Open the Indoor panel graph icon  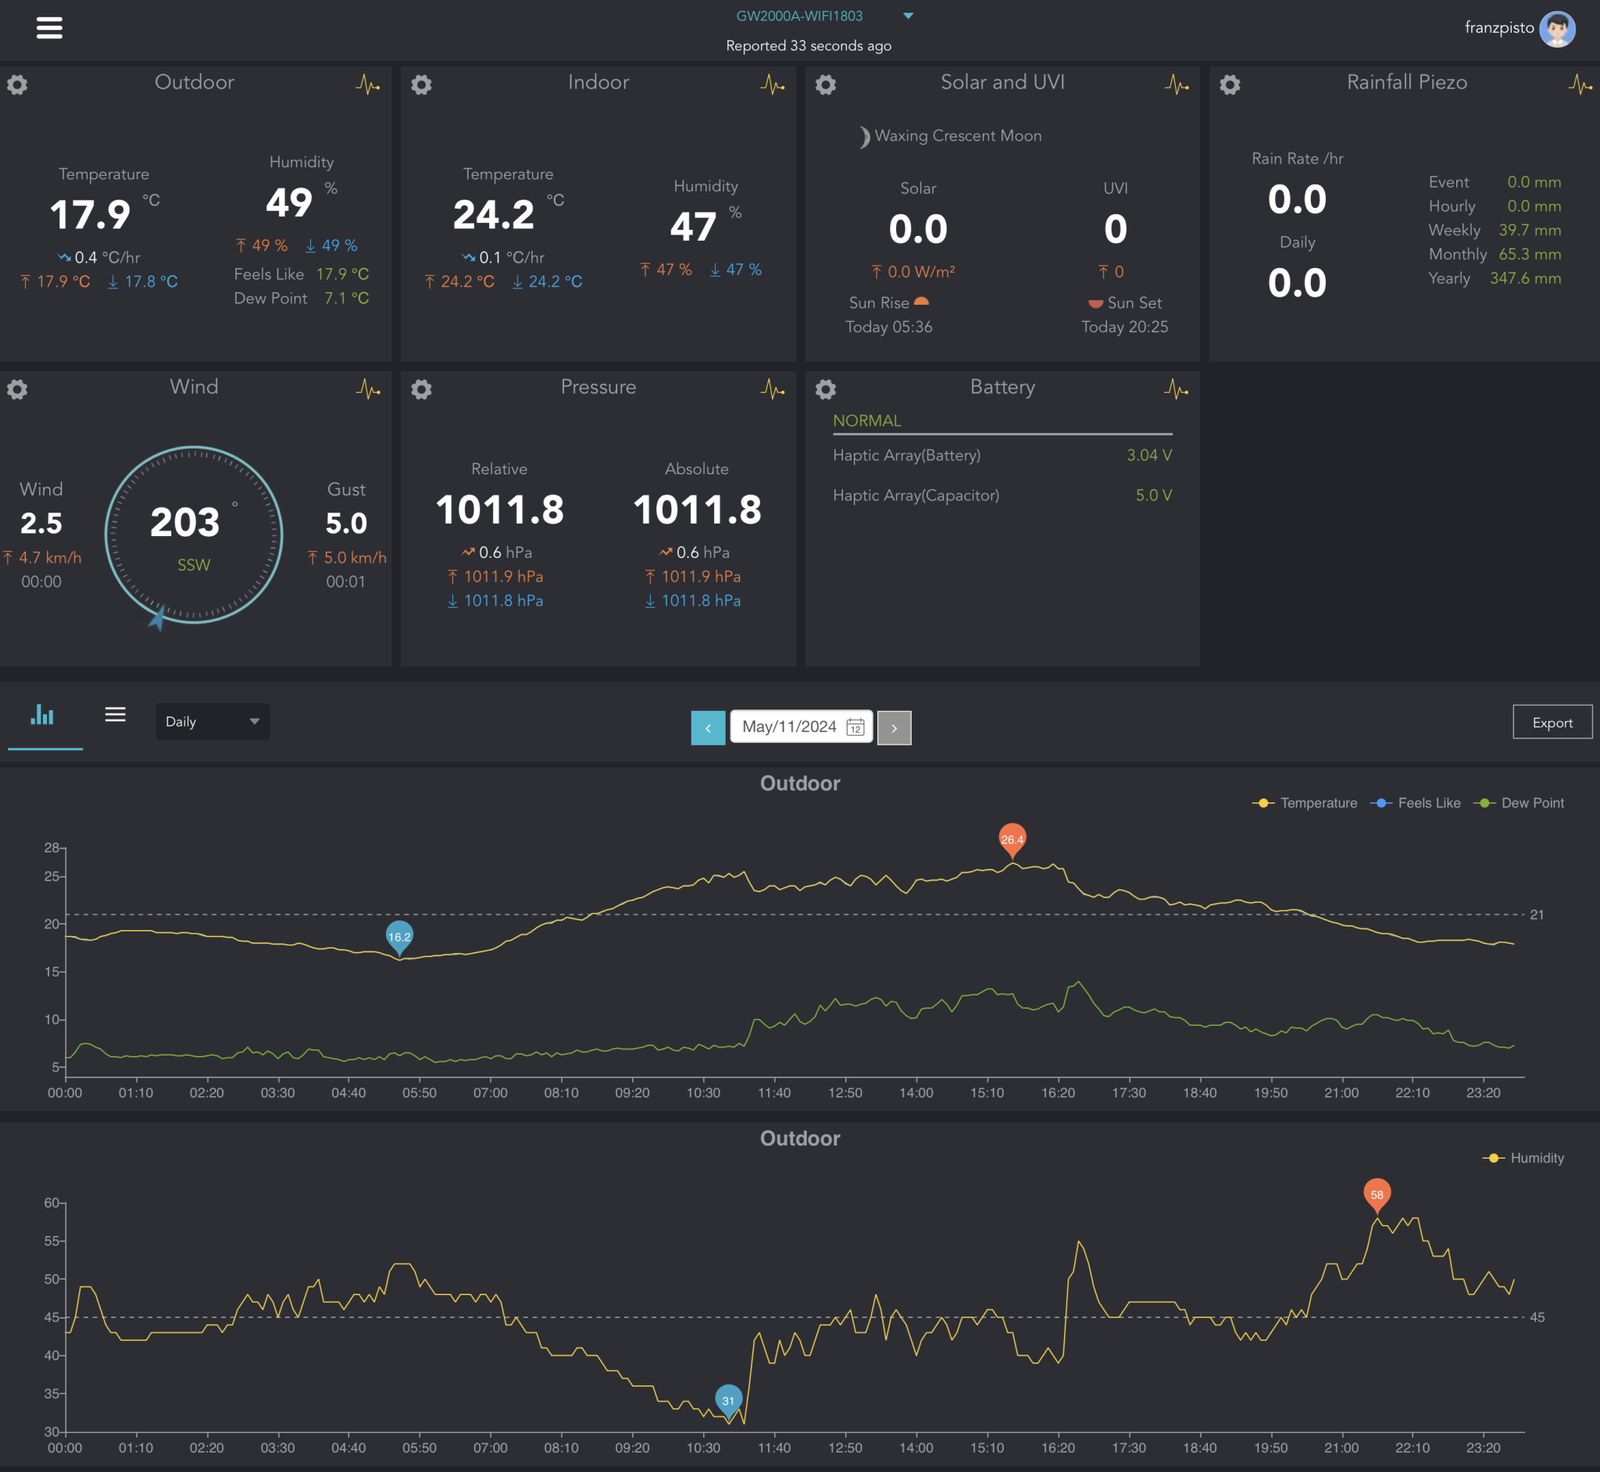pyautogui.click(x=772, y=85)
